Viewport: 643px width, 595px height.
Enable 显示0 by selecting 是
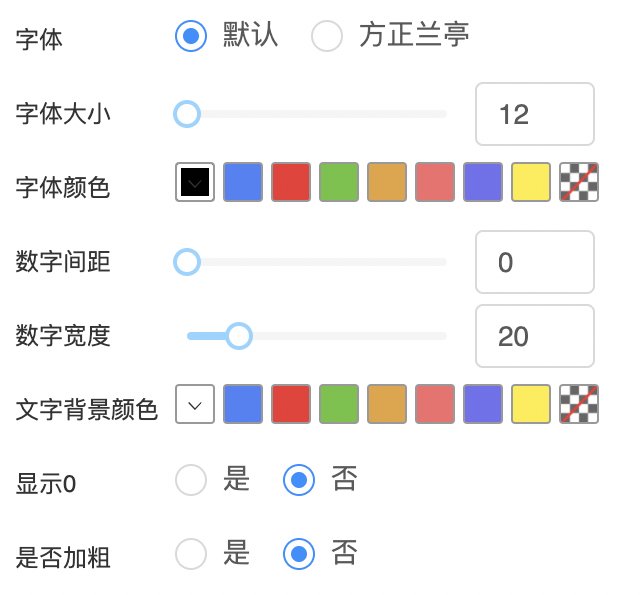click(x=191, y=481)
